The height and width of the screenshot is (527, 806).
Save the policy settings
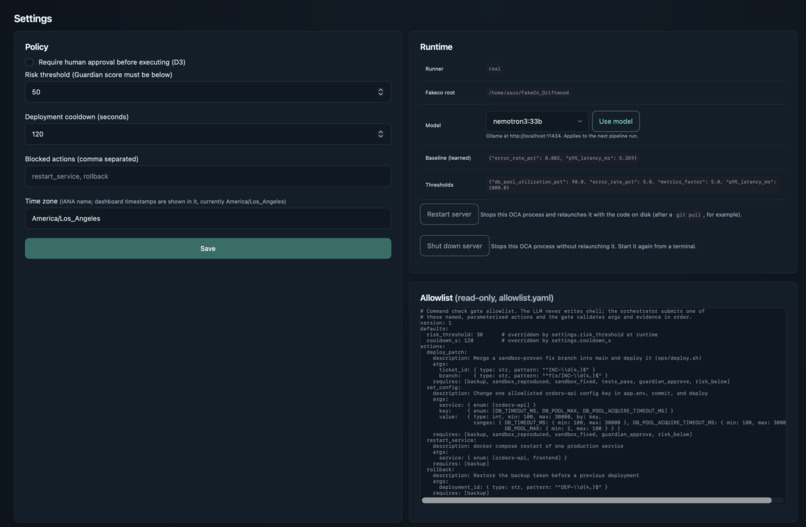pyautogui.click(x=208, y=248)
